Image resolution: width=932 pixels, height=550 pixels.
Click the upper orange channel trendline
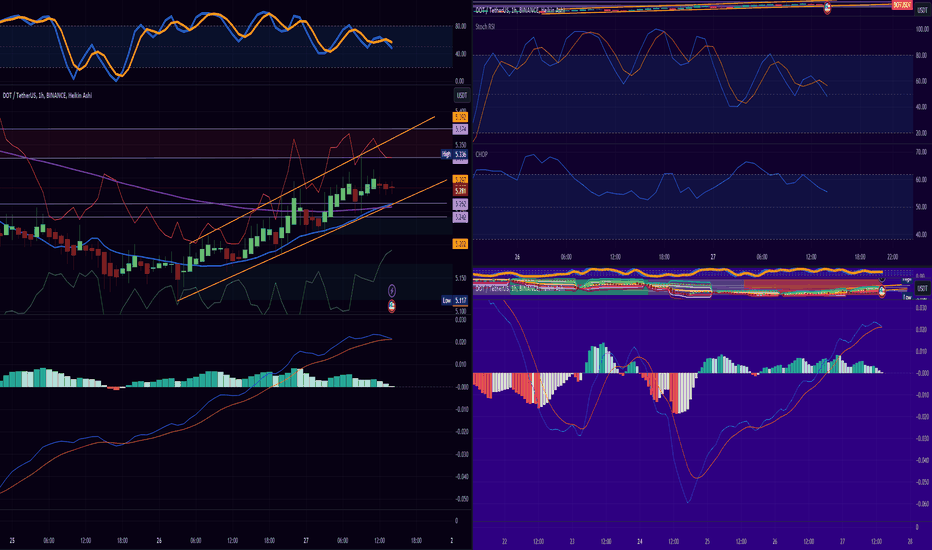pos(312,180)
